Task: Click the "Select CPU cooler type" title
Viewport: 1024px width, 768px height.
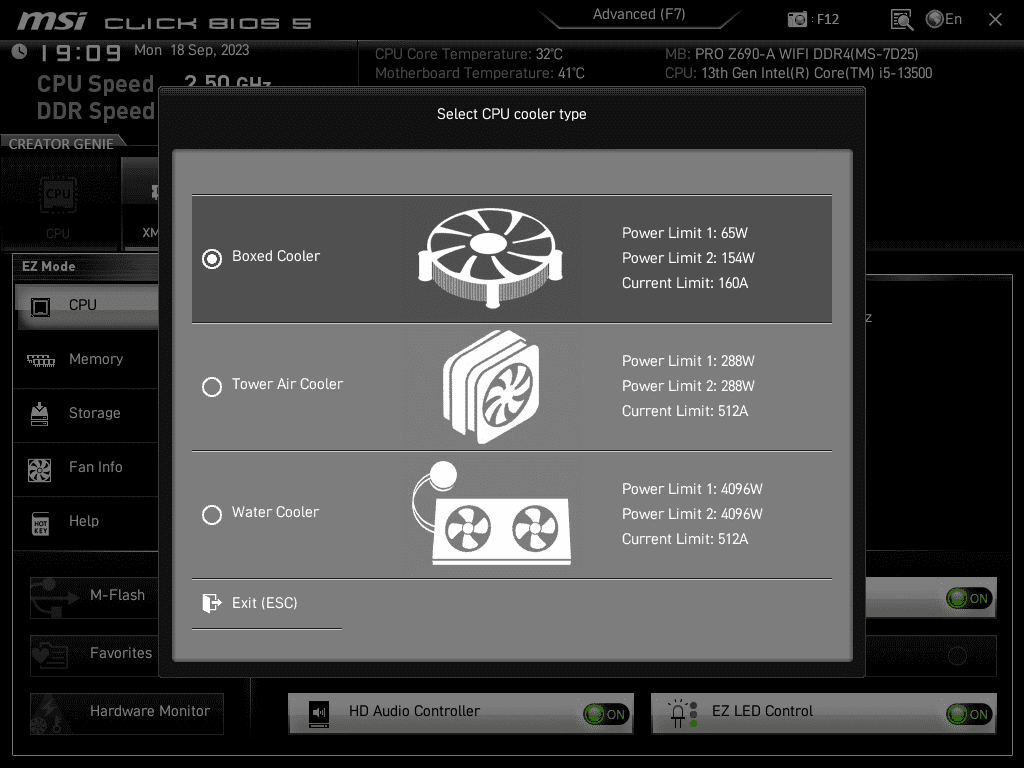Action: pyautogui.click(x=511, y=114)
